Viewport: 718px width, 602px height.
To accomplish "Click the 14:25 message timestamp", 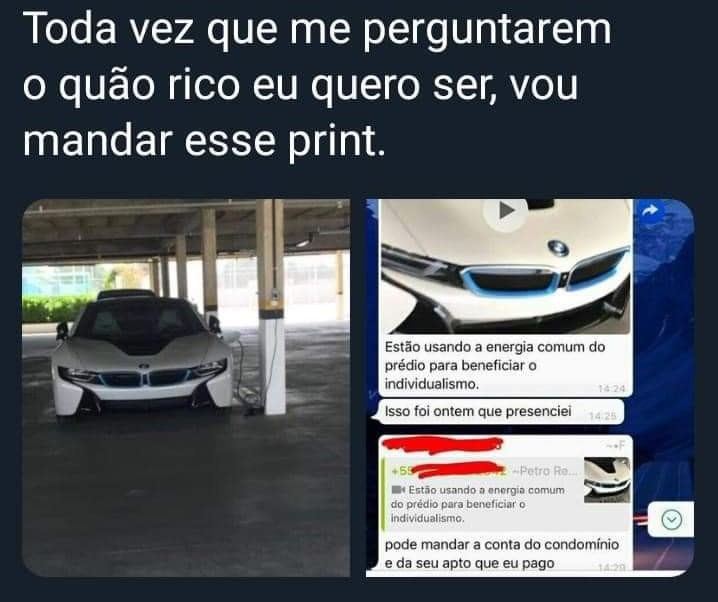I will point(602,416).
